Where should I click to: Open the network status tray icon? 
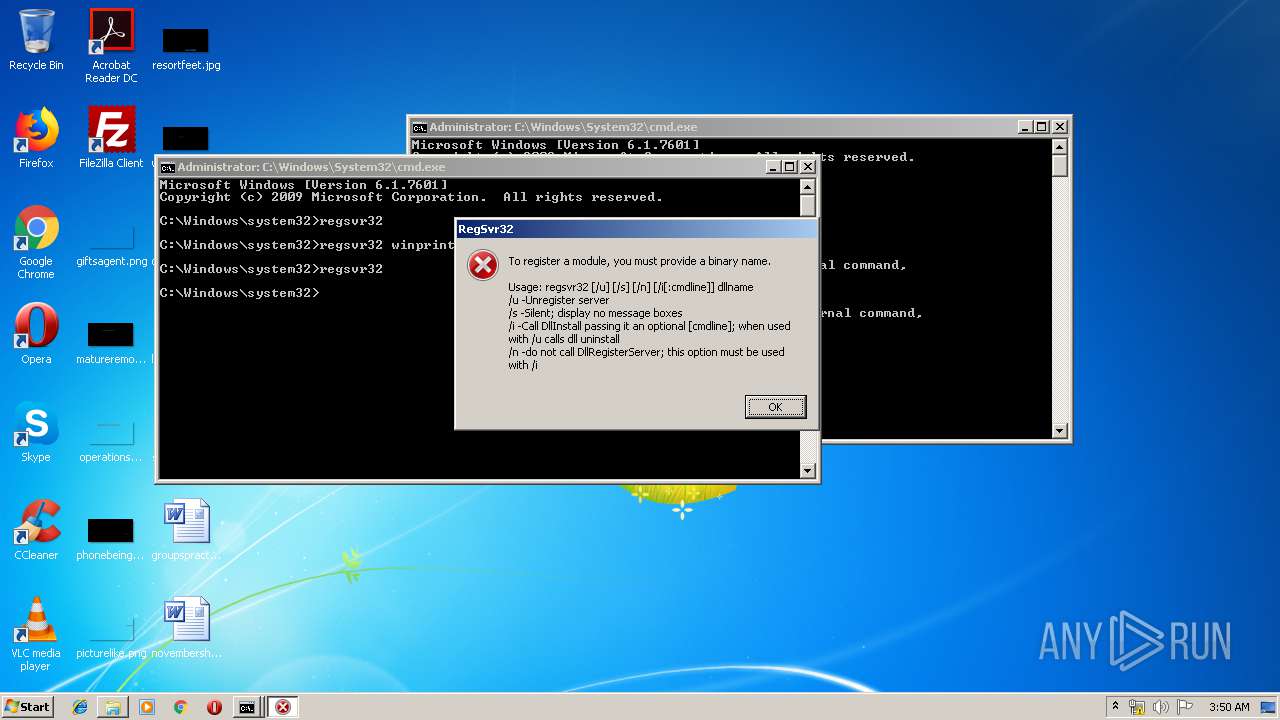pos(1137,707)
